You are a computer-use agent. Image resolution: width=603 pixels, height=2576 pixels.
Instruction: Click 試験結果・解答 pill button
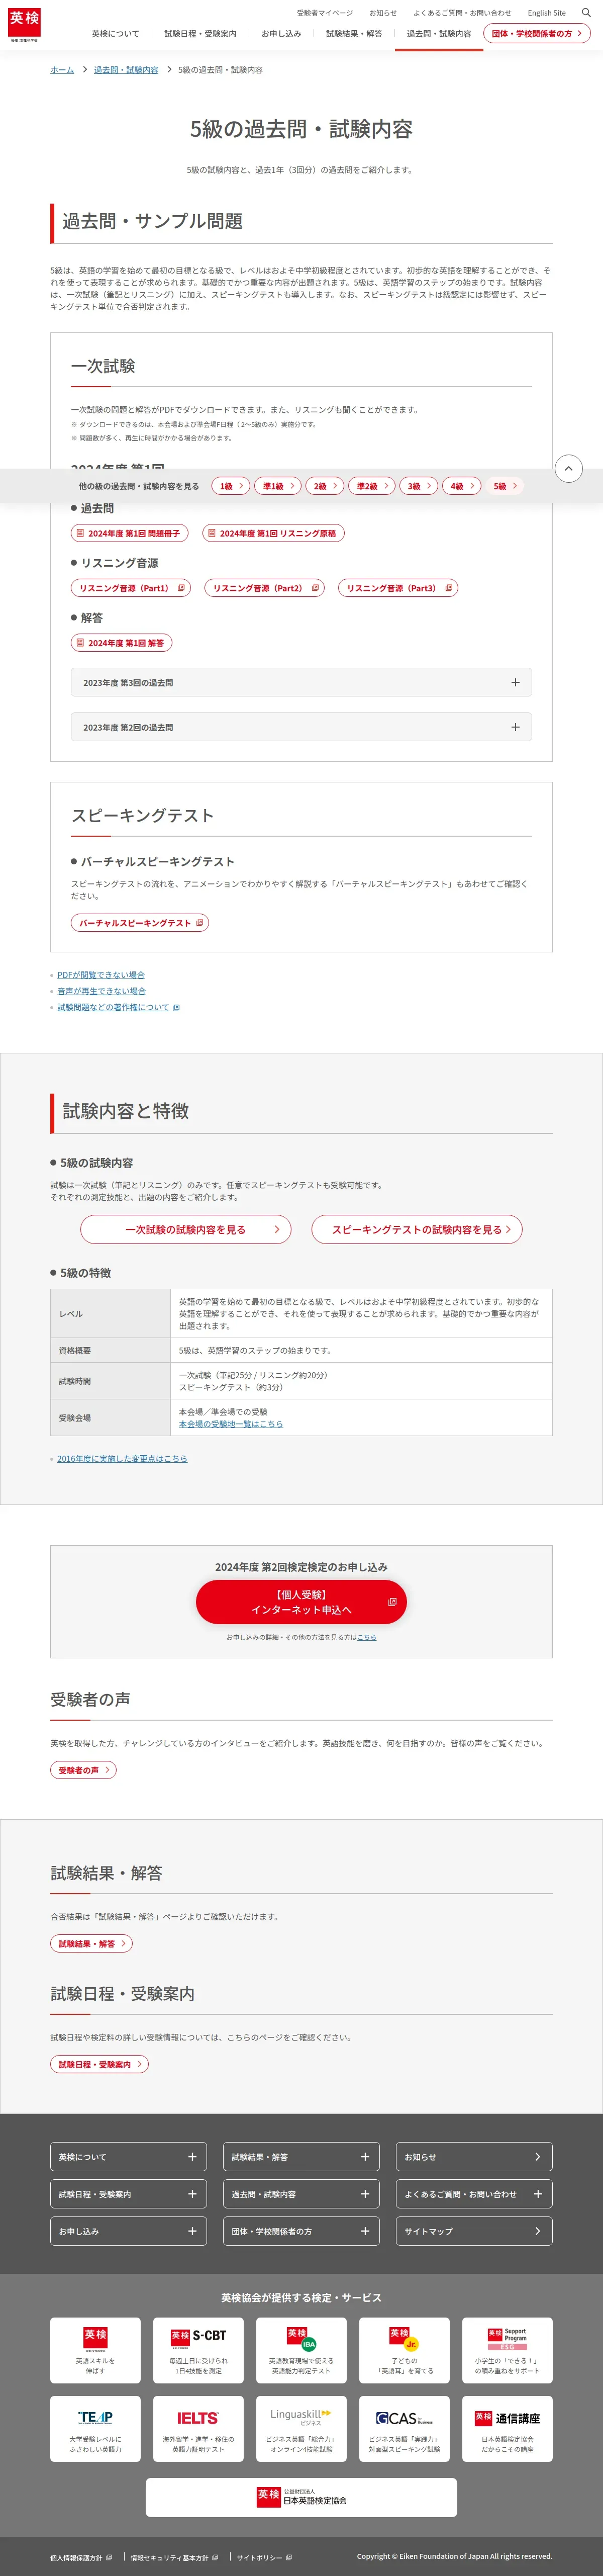tap(91, 1944)
